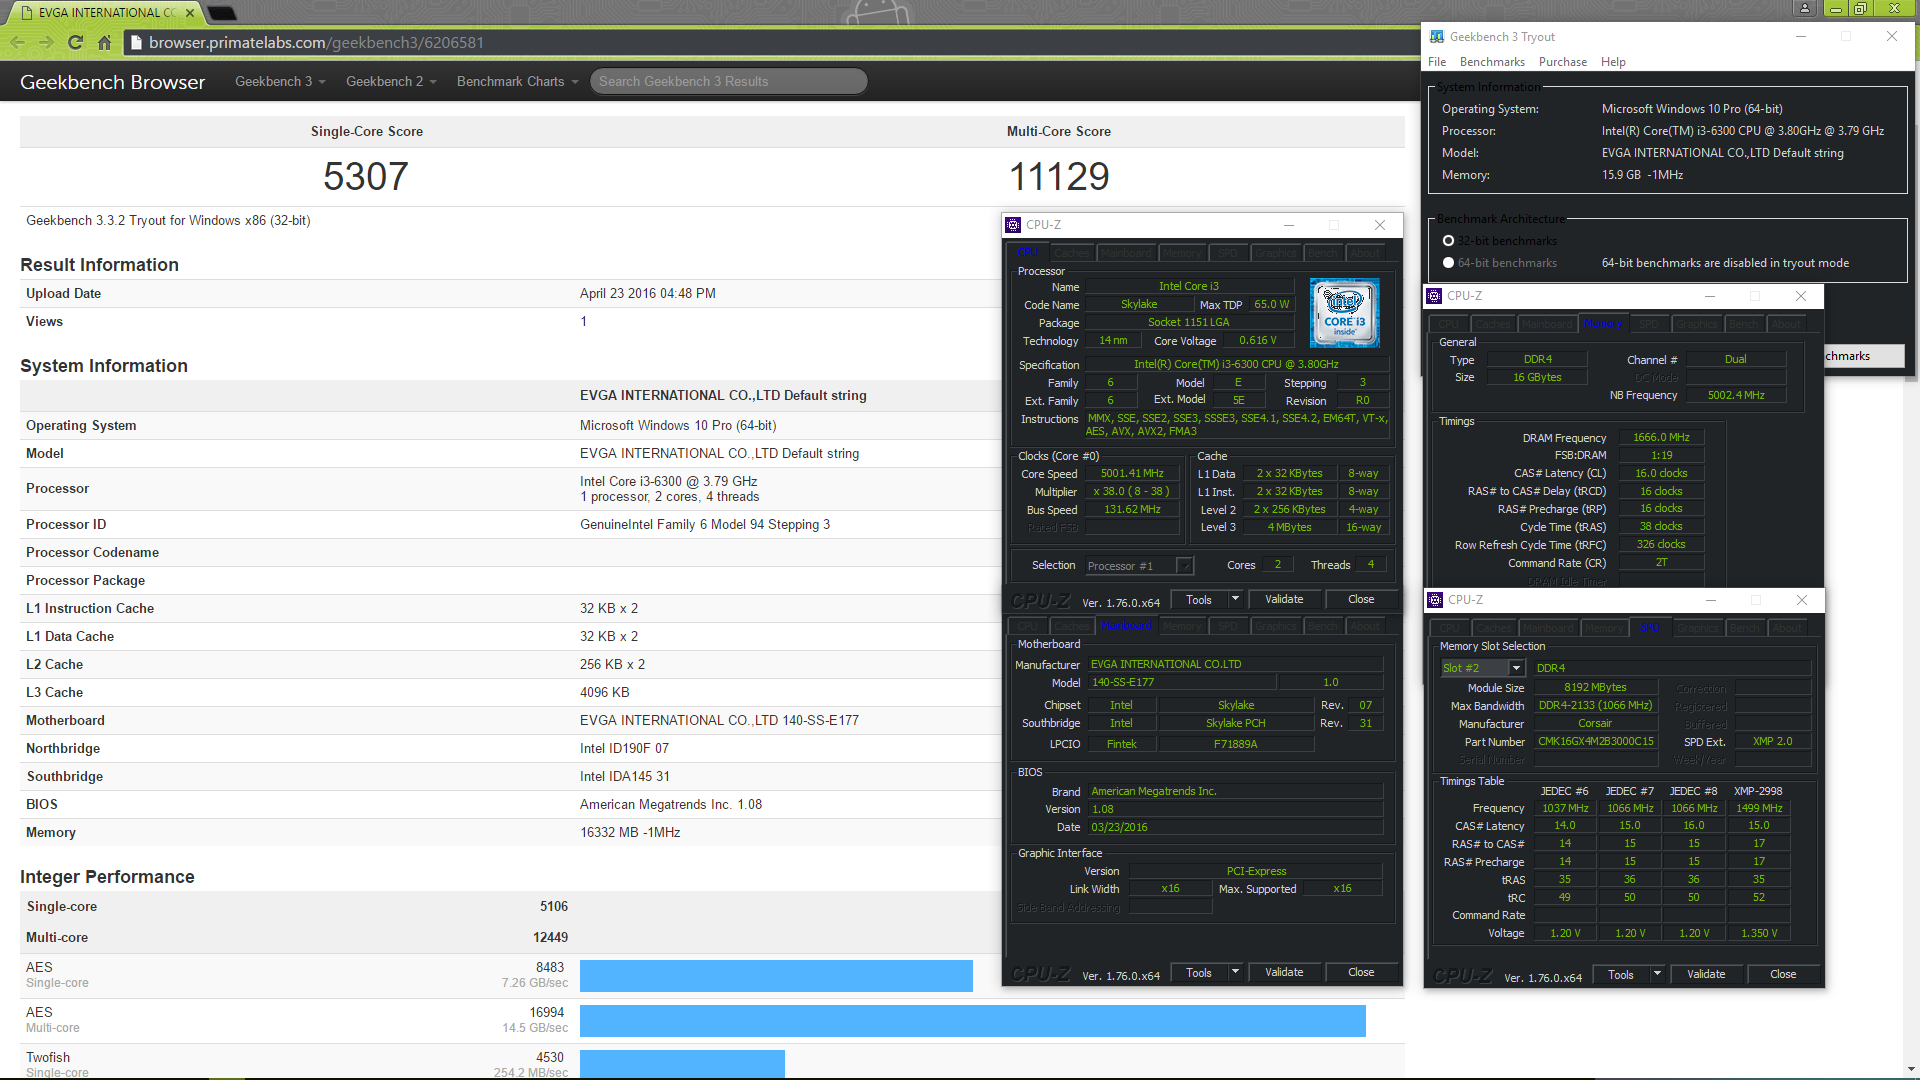Viewport: 1920px width, 1080px height.
Task: Reload the Geekbench results page
Action: 75,43
